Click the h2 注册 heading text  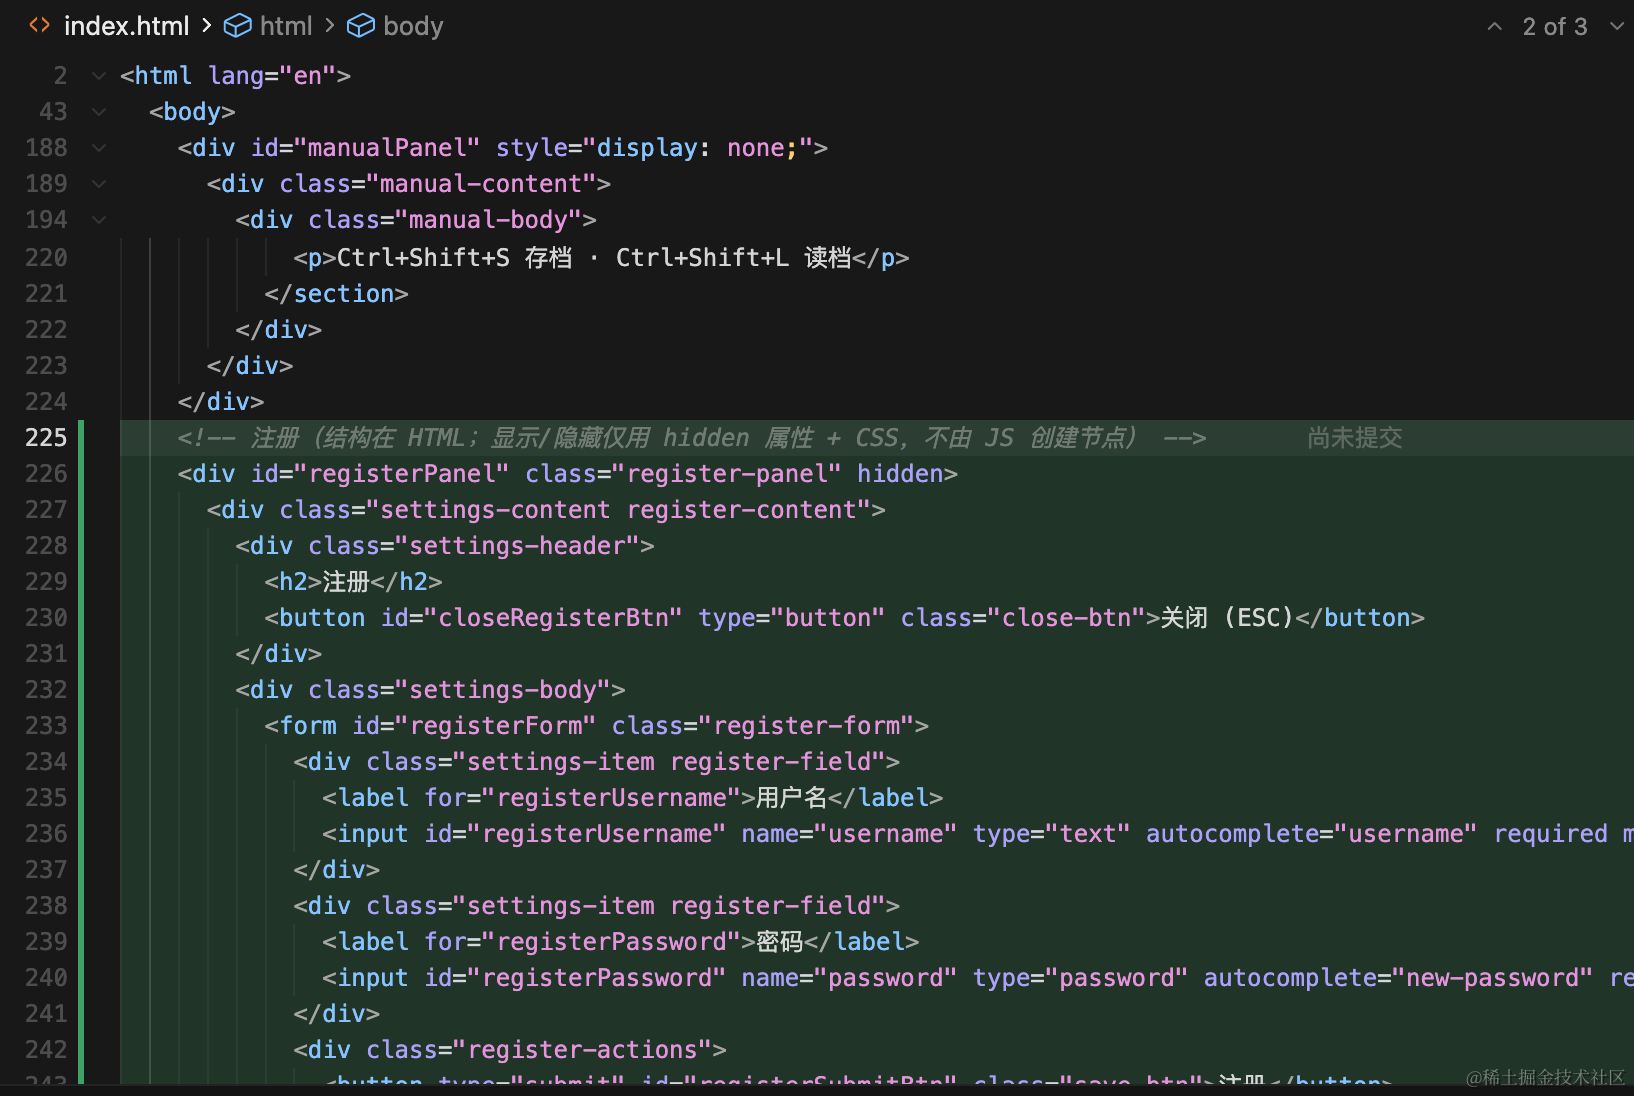pos(346,582)
